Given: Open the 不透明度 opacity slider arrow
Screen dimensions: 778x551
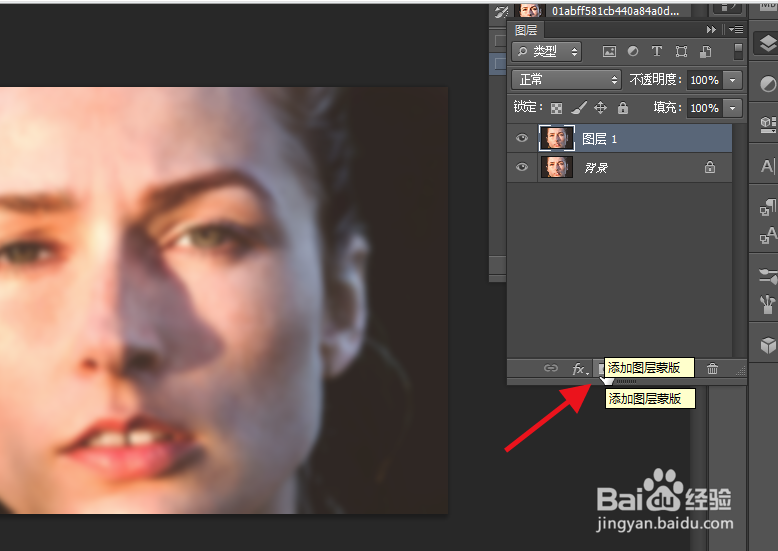Looking at the screenshot, I should [x=732, y=80].
